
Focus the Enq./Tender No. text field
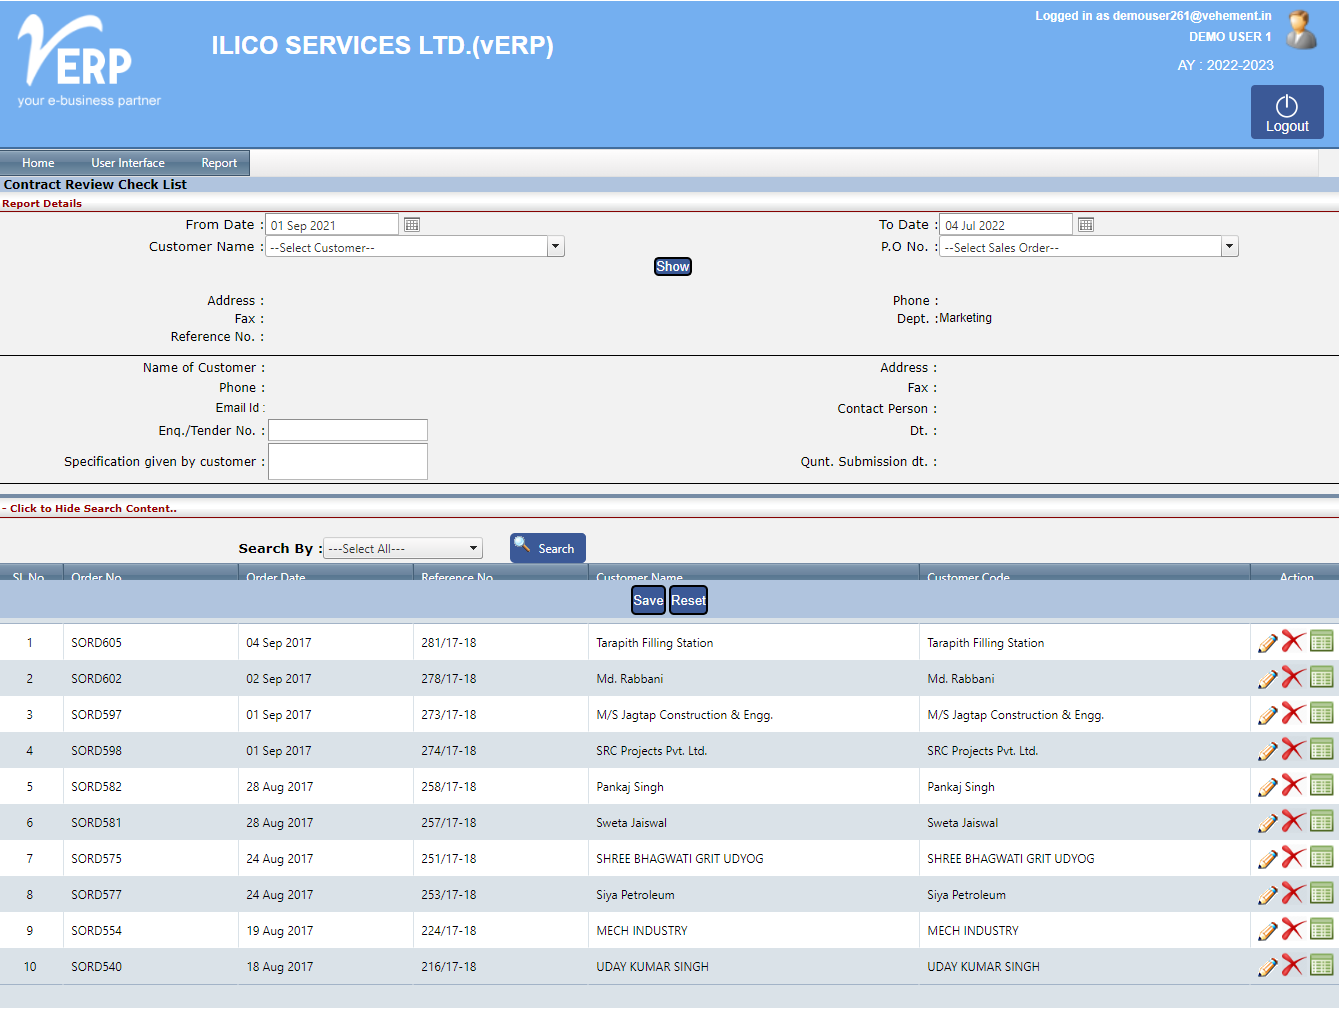[x=348, y=430]
